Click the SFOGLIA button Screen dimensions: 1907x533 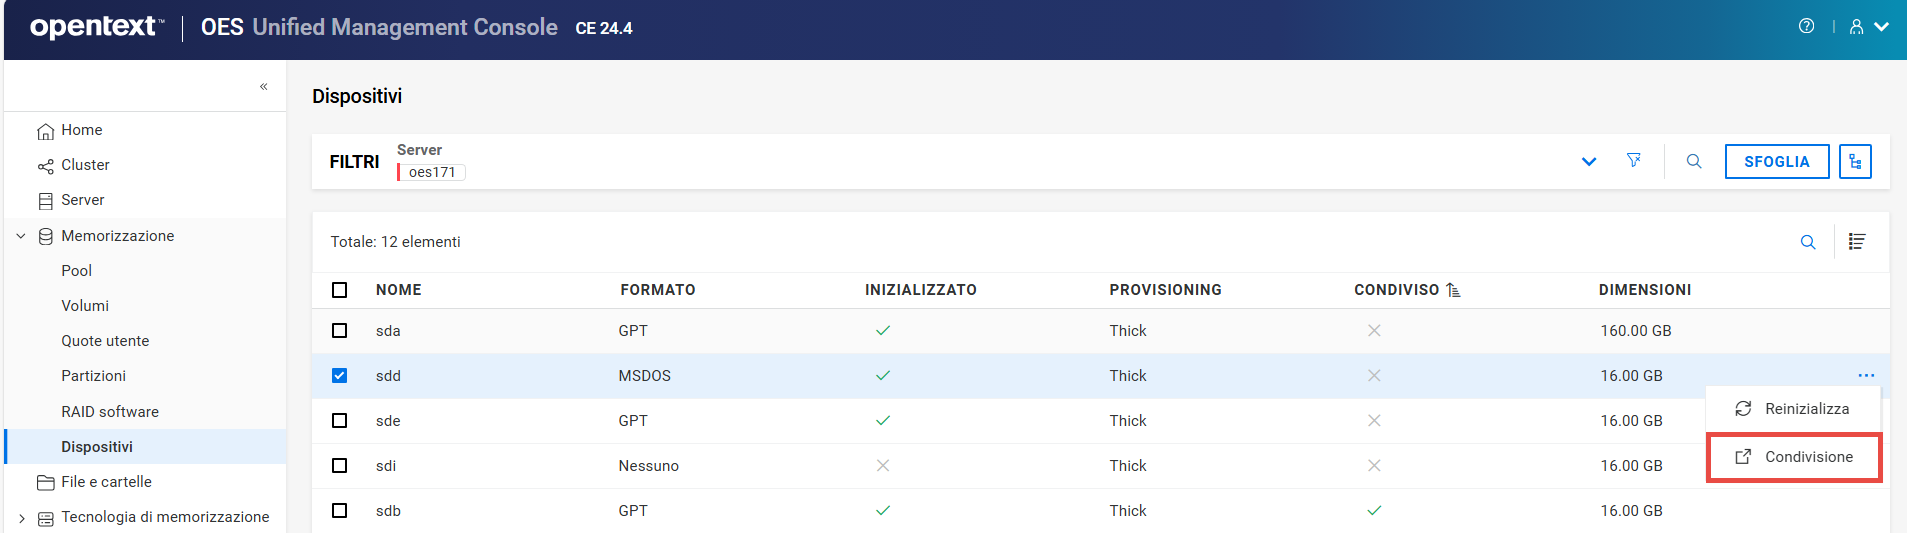pos(1776,161)
